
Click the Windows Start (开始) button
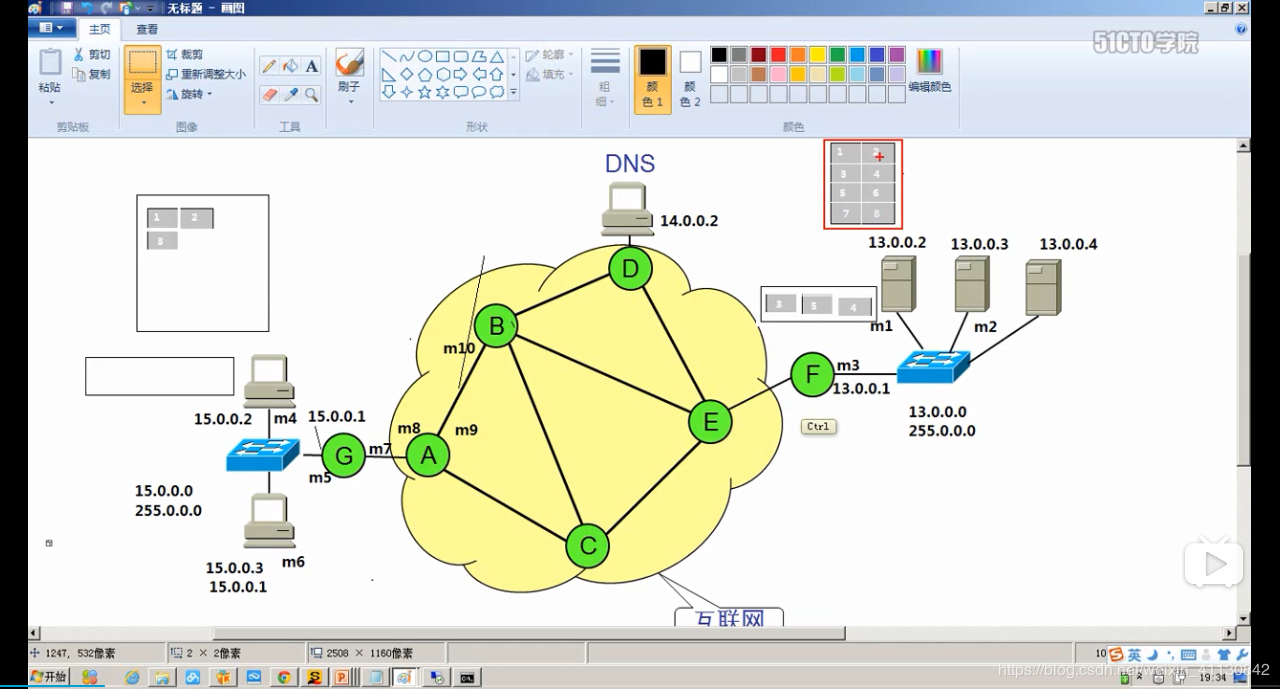[x=49, y=677]
